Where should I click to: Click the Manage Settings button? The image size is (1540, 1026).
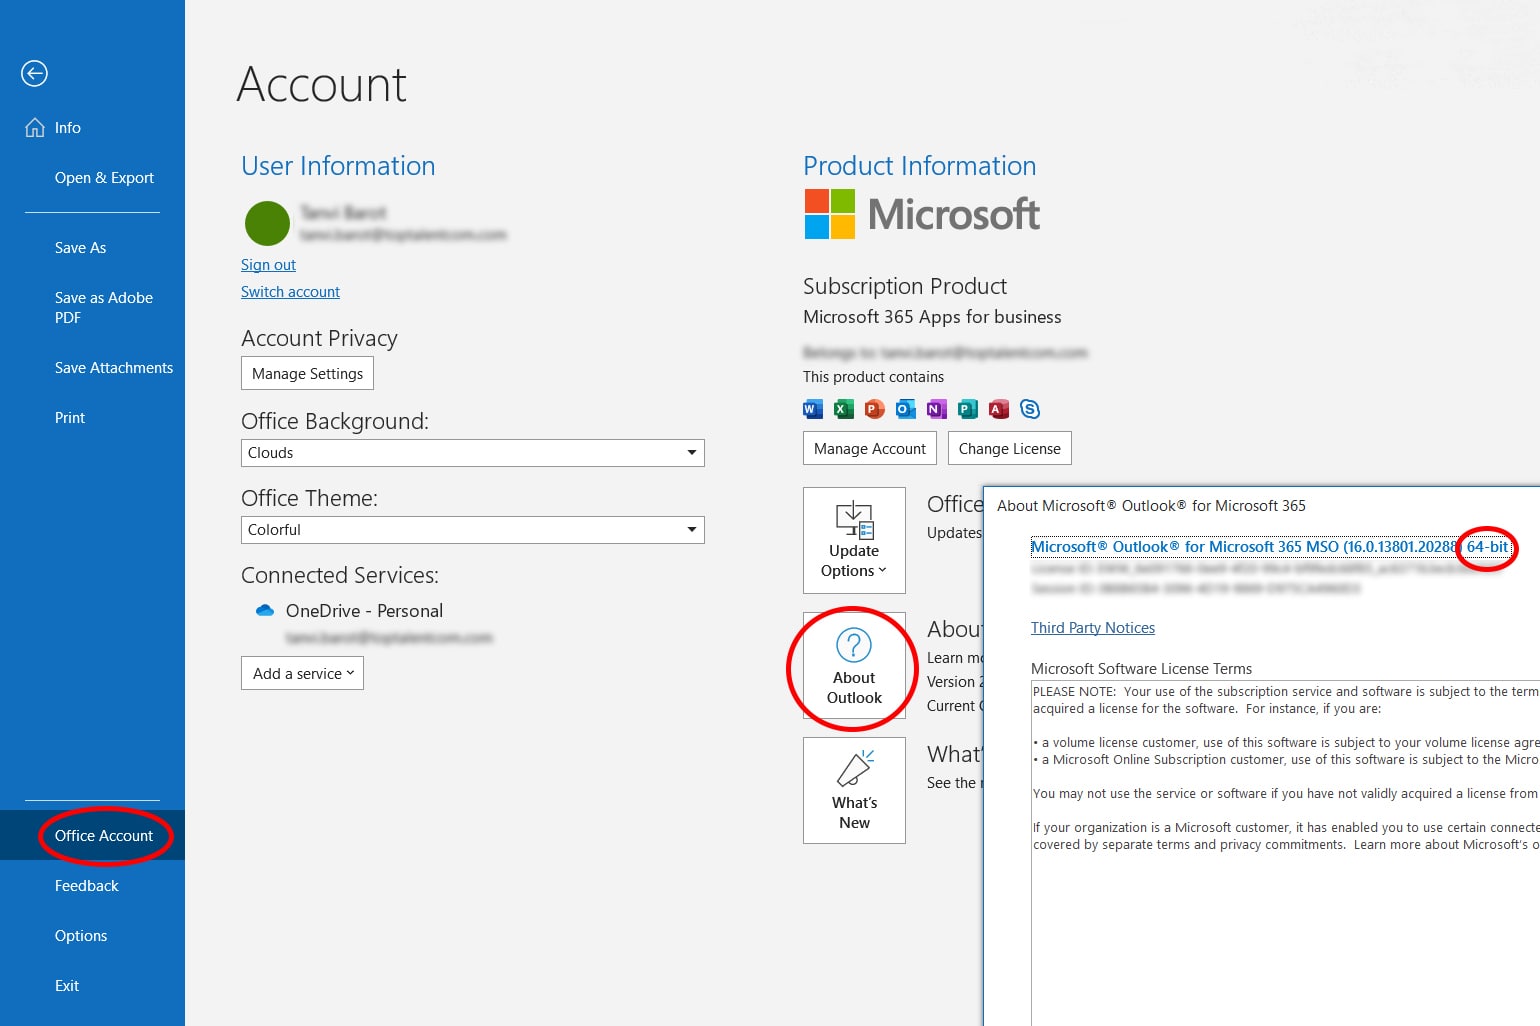pyautogui.click(x=307, y=374)
